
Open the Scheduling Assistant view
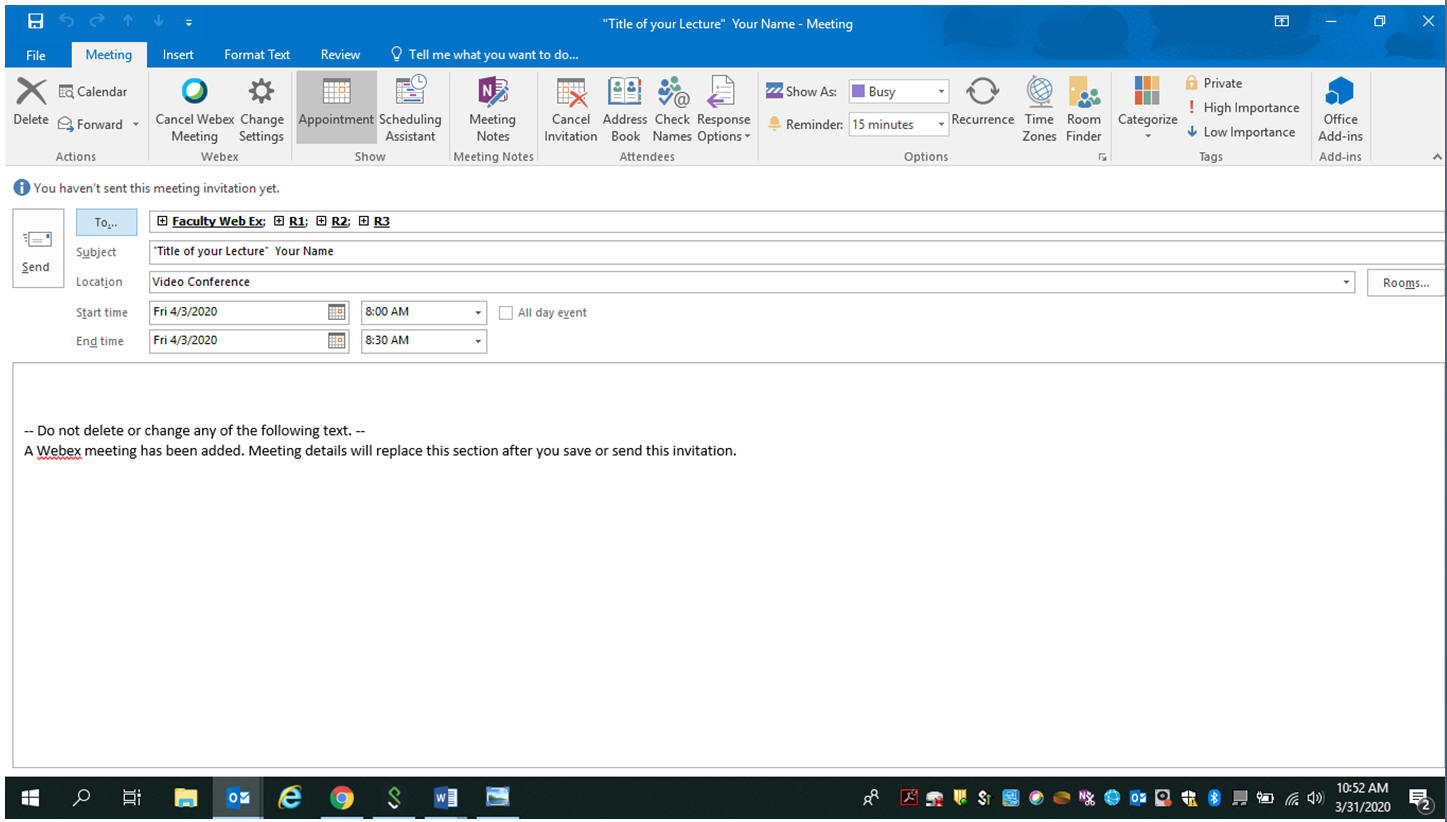(x=410, y=93)
